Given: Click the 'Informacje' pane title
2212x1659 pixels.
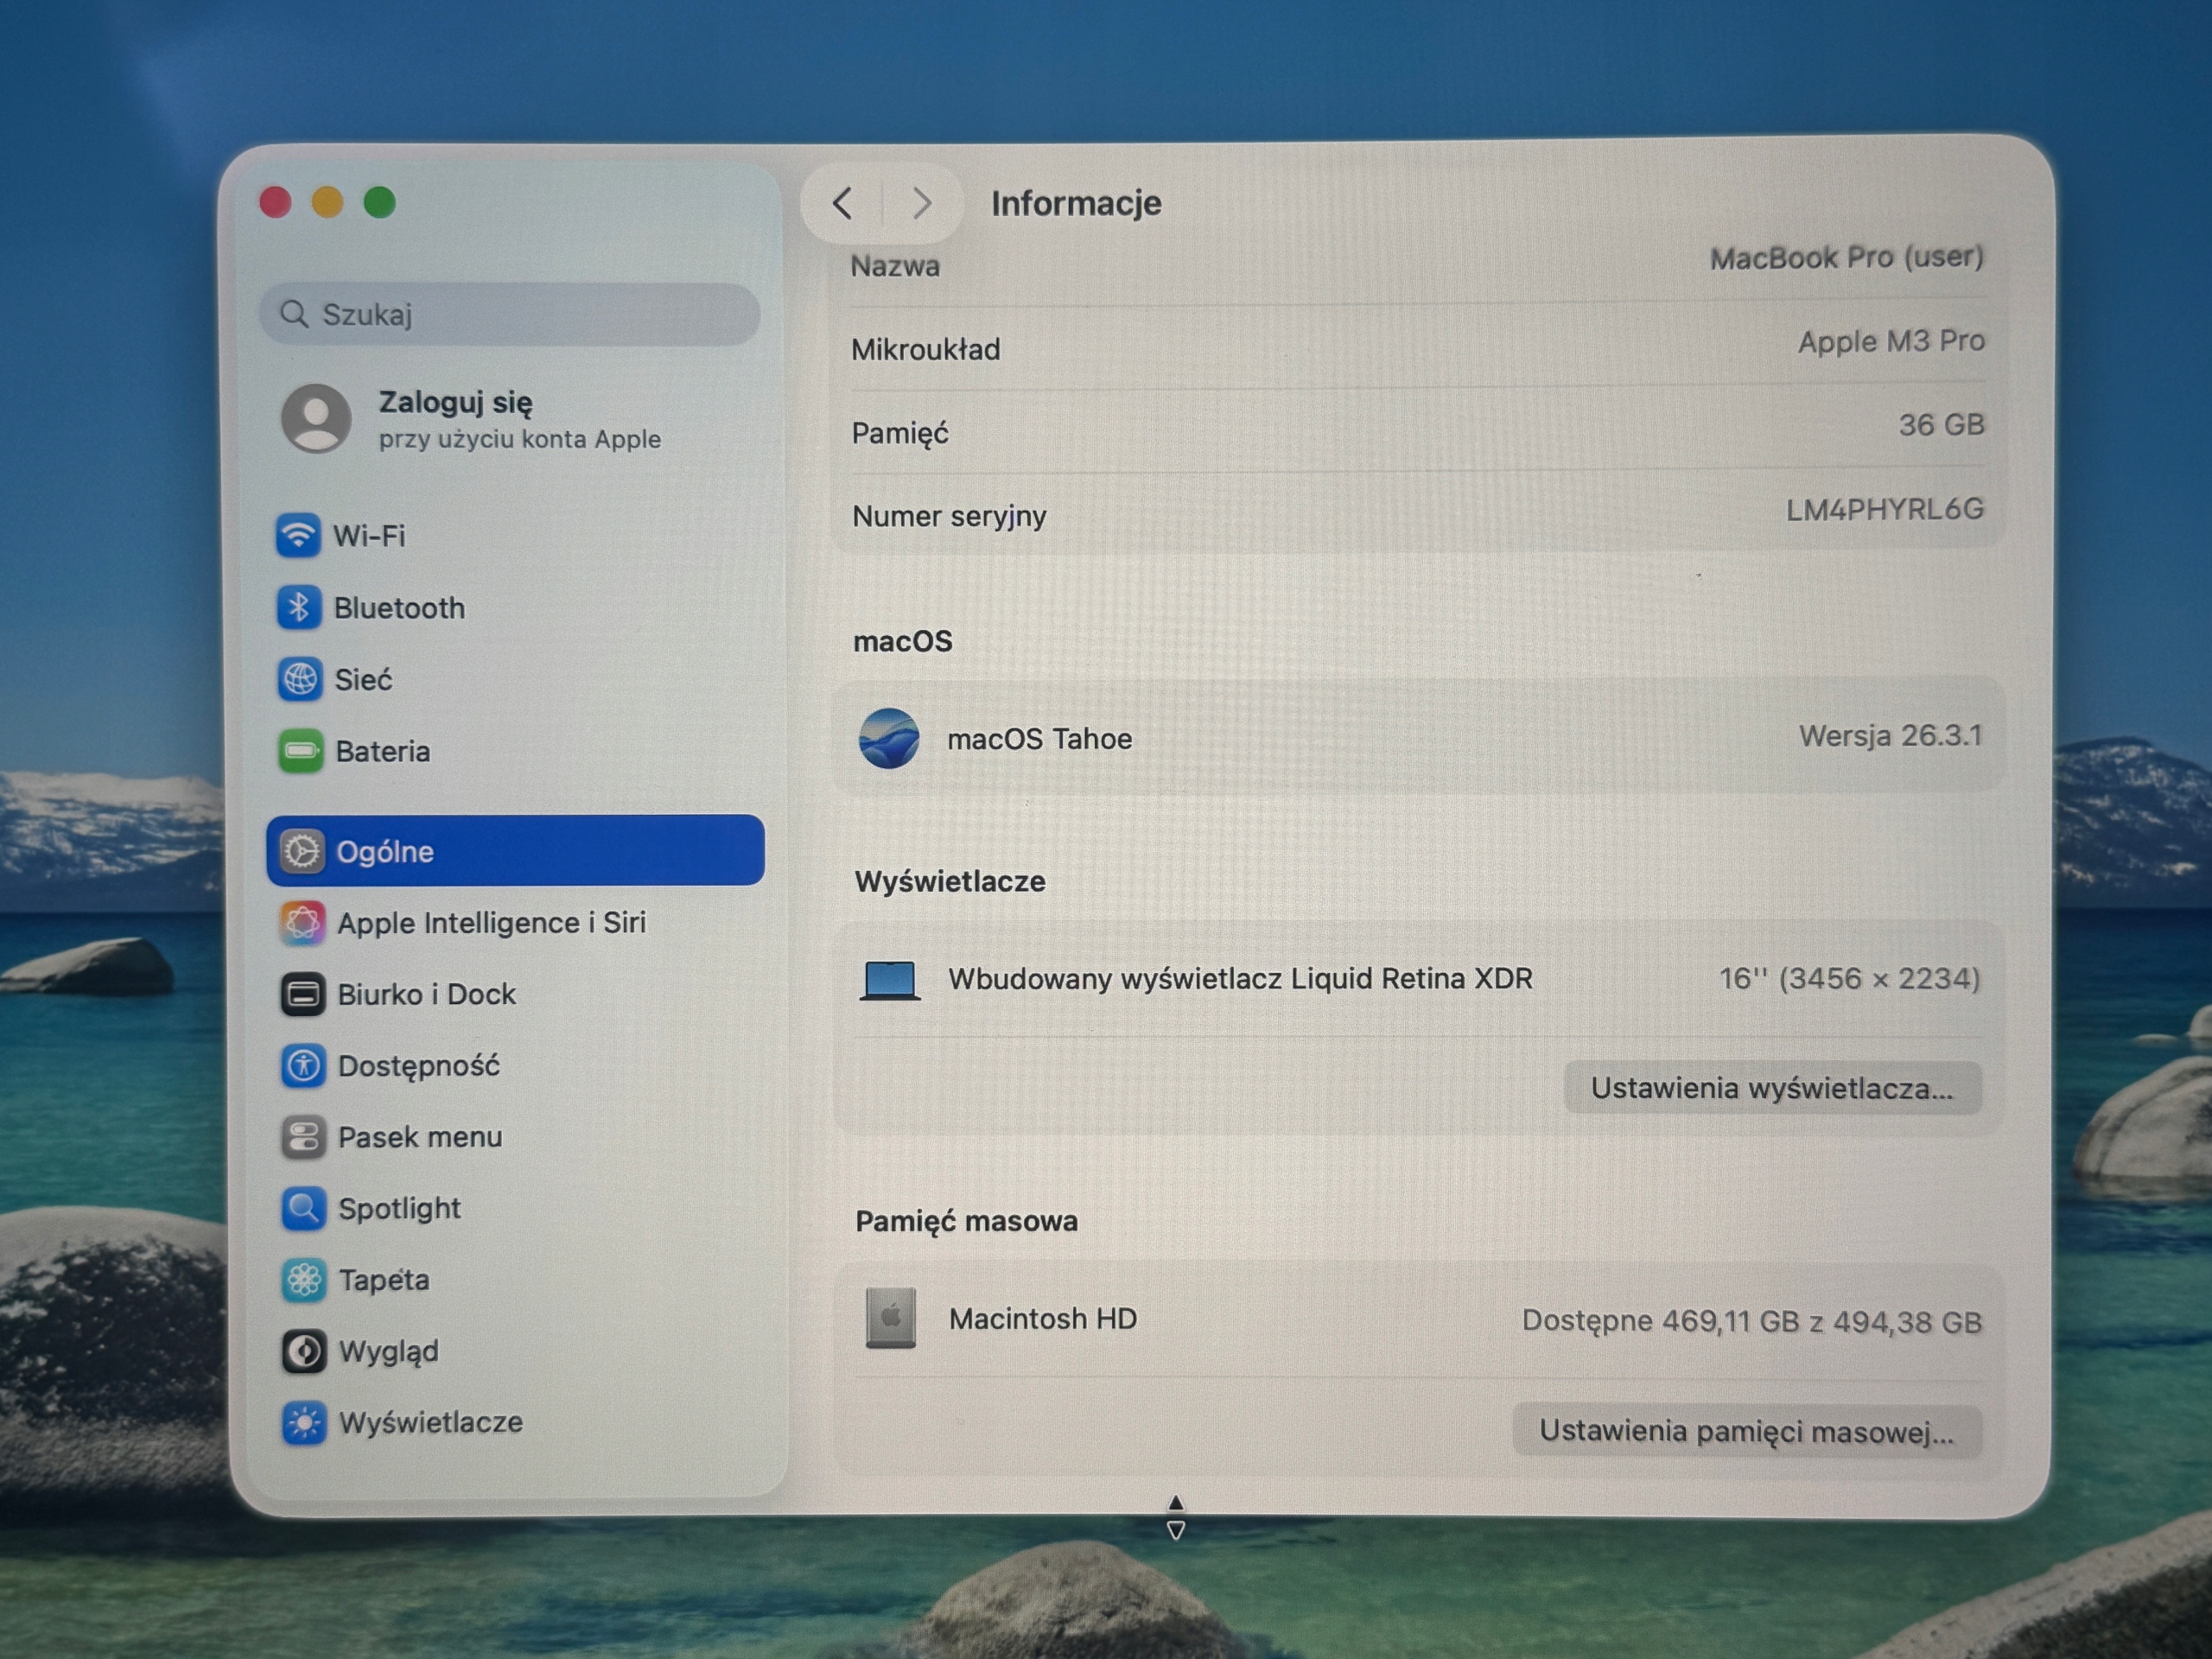Looking at the screenshot, I should point(1076,203).
